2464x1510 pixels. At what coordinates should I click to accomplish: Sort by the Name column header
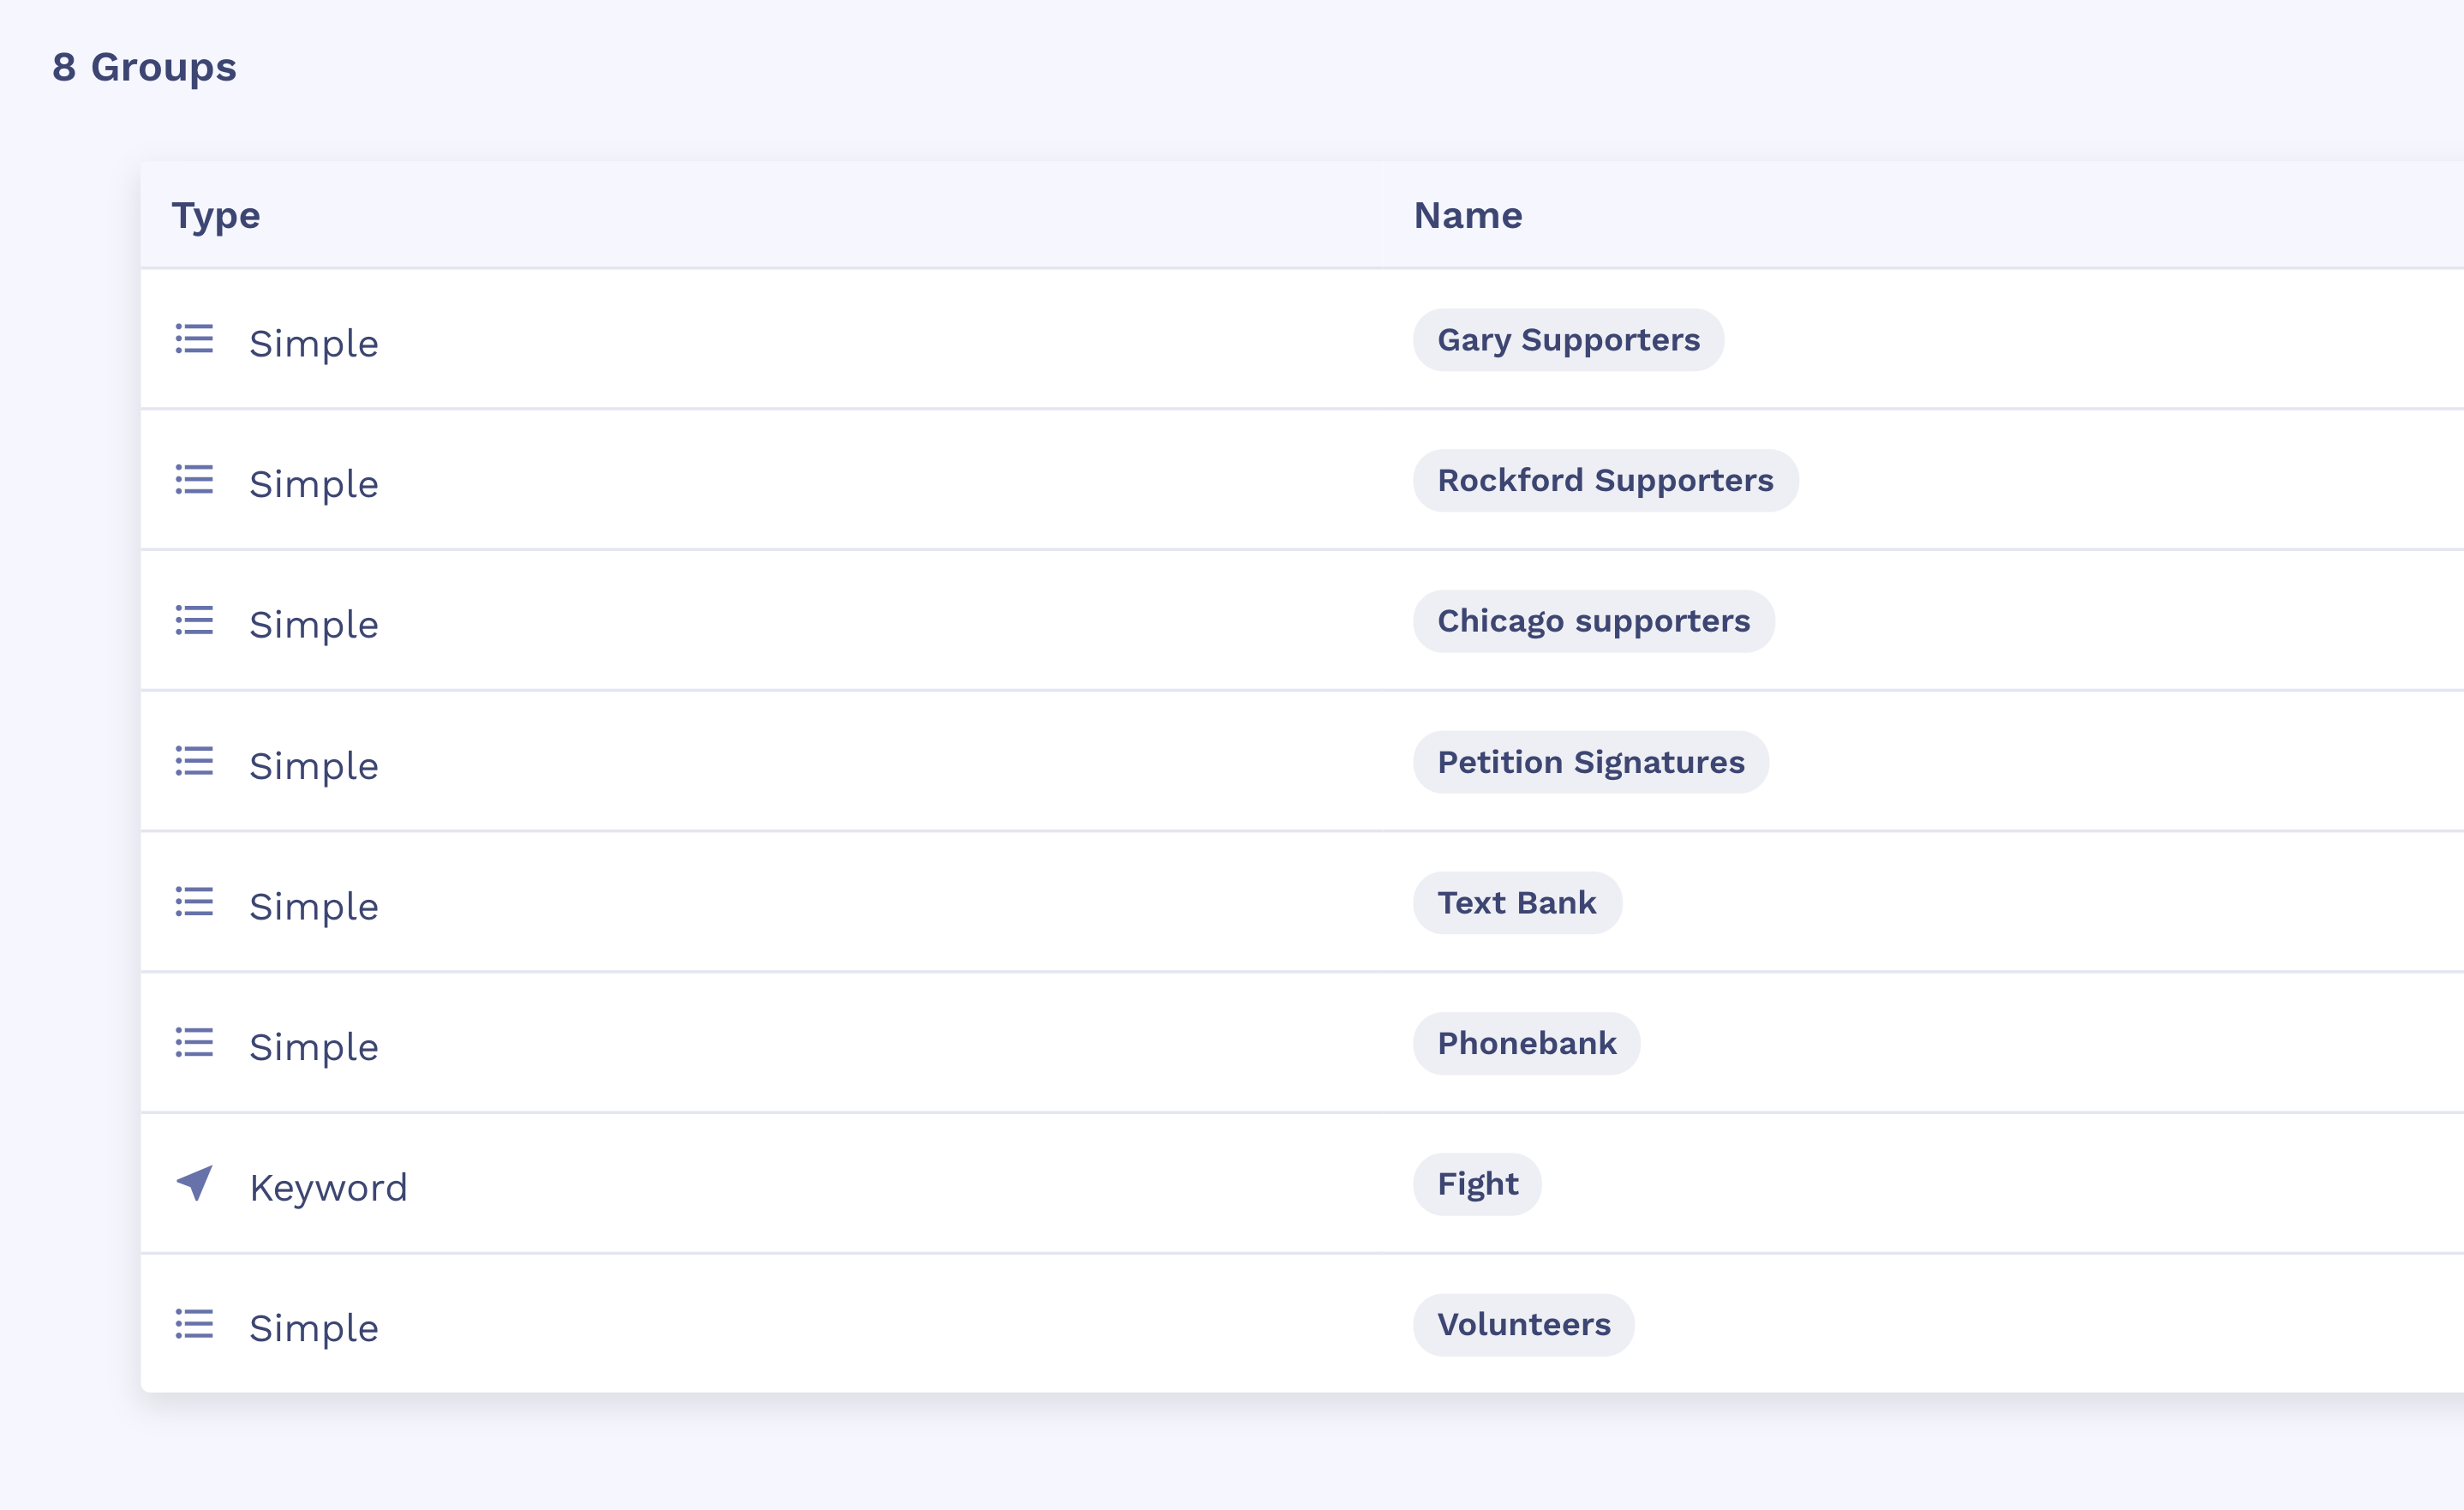pyautogui.click(x=1467, y=216)
